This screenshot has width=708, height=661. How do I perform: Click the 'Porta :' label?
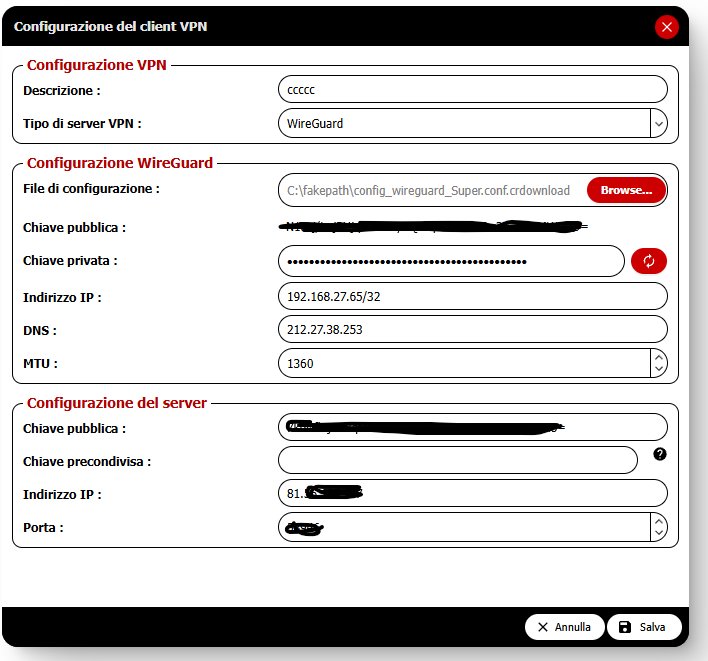[43, 527]
